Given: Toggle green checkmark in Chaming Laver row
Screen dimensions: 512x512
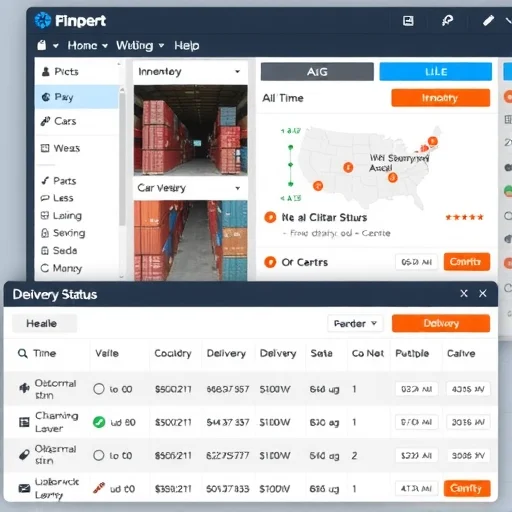Looking at the screenshot, I should click(99, 422).
